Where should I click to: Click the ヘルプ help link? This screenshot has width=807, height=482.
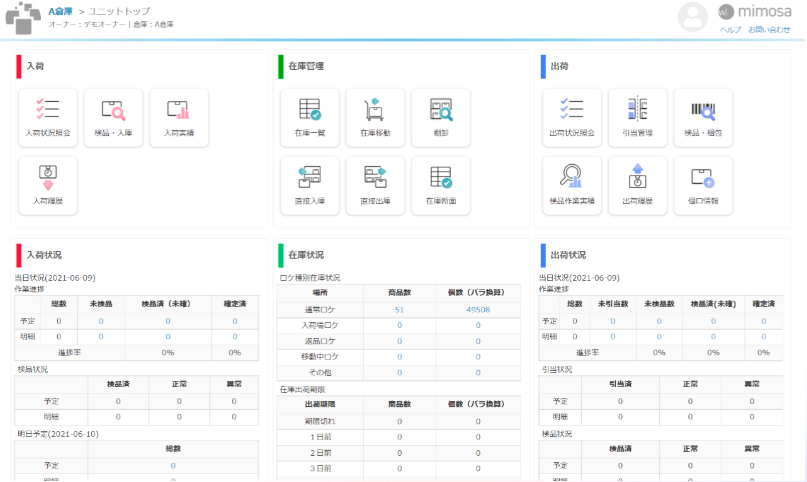coord(730,30)
